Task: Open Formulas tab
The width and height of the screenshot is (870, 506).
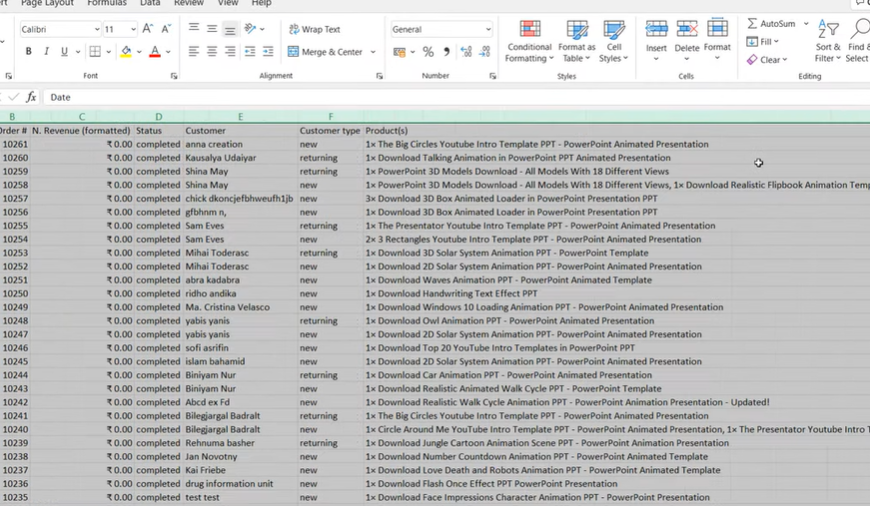Action: click(107, 3)
